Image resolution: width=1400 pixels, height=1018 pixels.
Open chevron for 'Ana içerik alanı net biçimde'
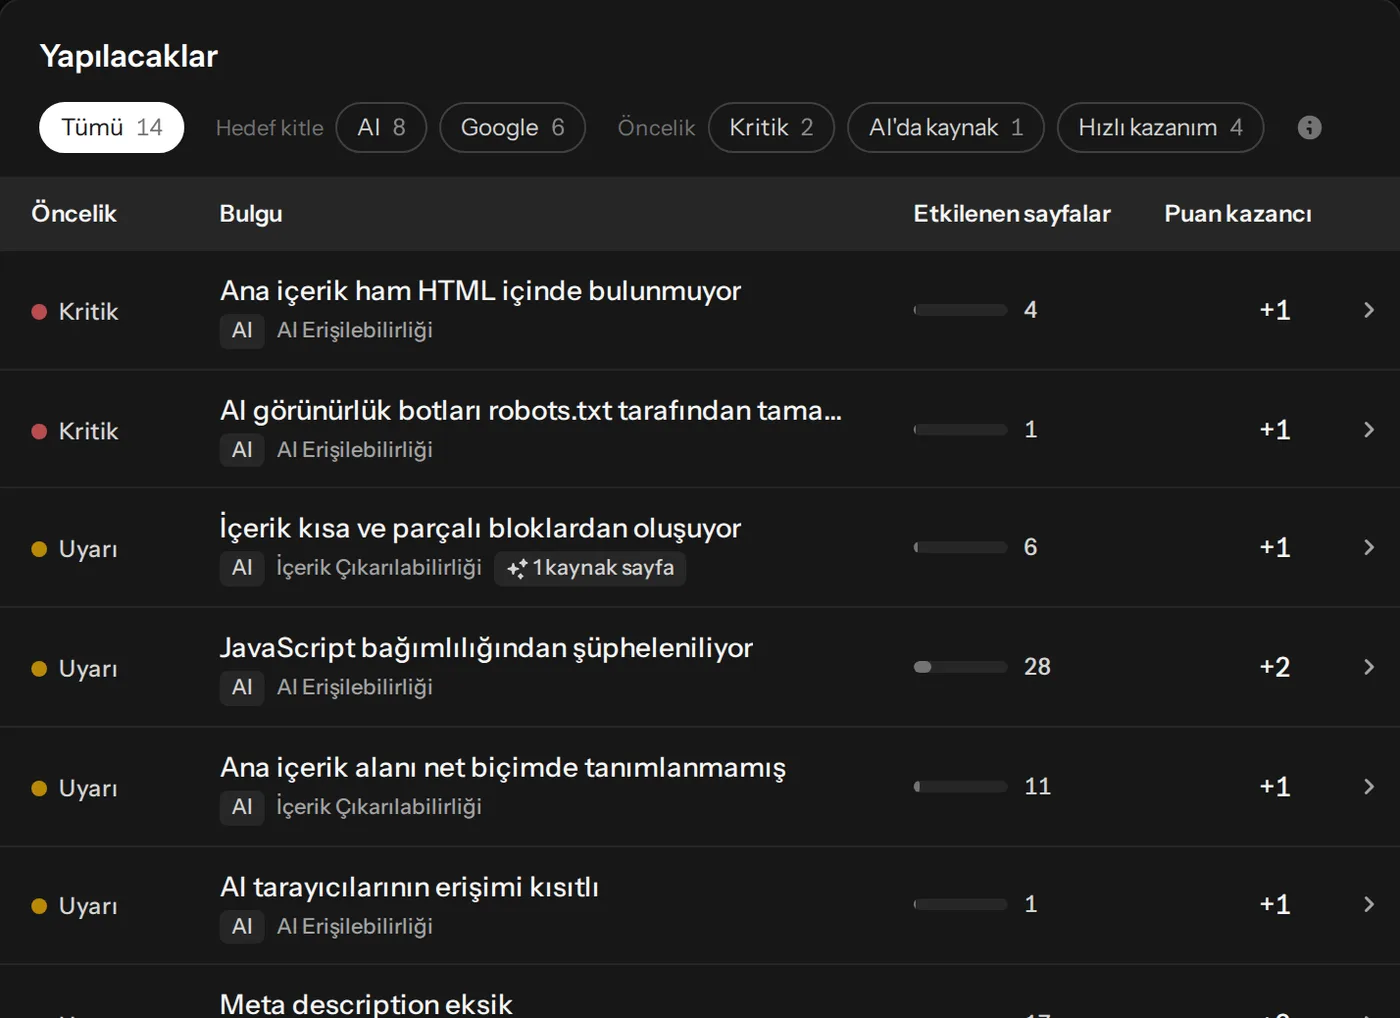1369,786
